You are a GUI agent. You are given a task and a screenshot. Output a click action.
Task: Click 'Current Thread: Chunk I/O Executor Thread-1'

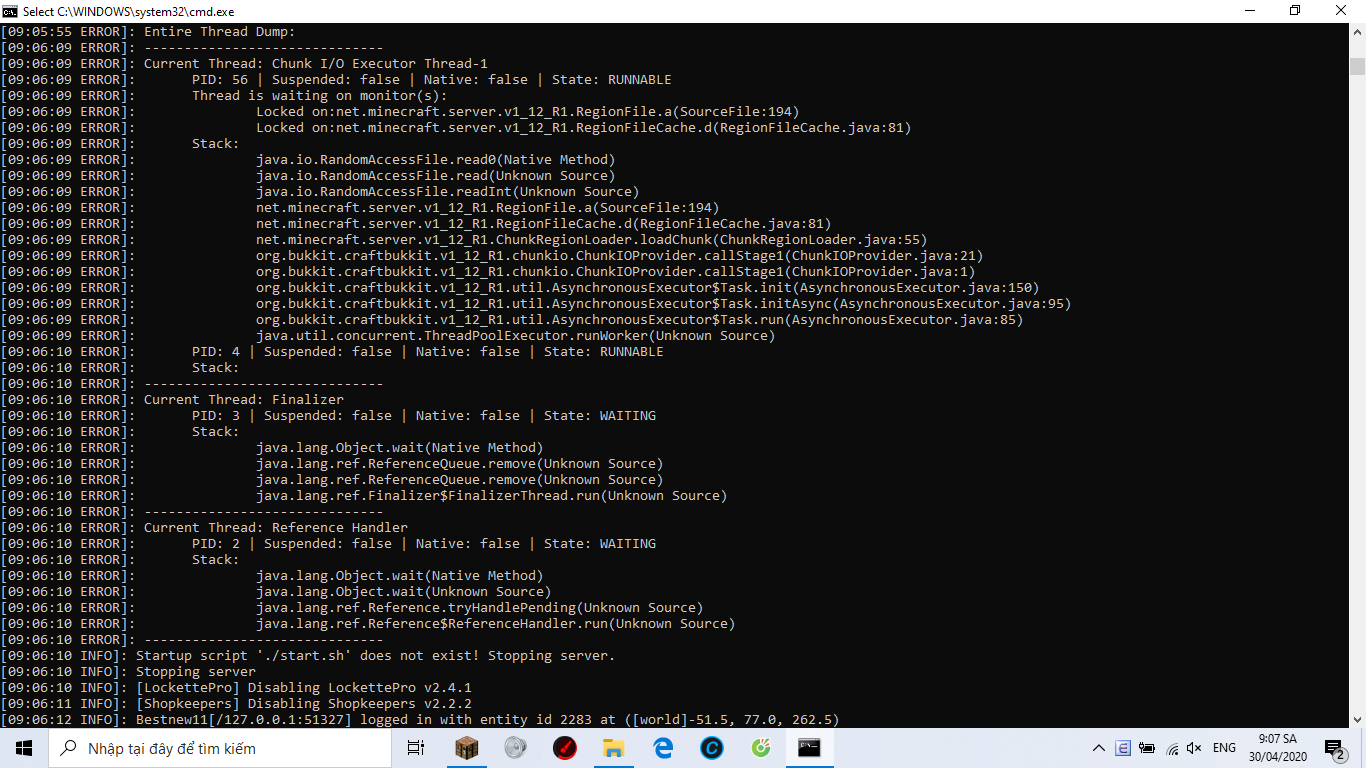click(x=316, y=64)
